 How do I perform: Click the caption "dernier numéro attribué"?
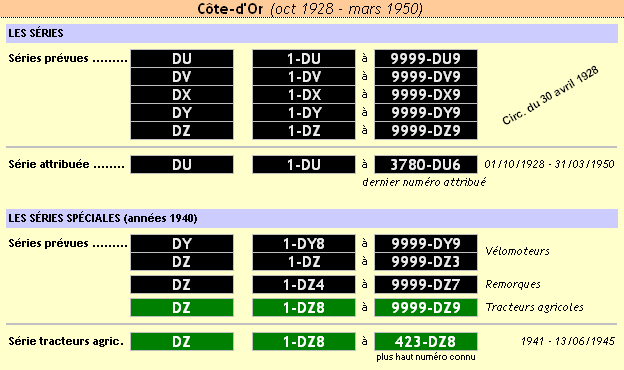coord(424,182)
